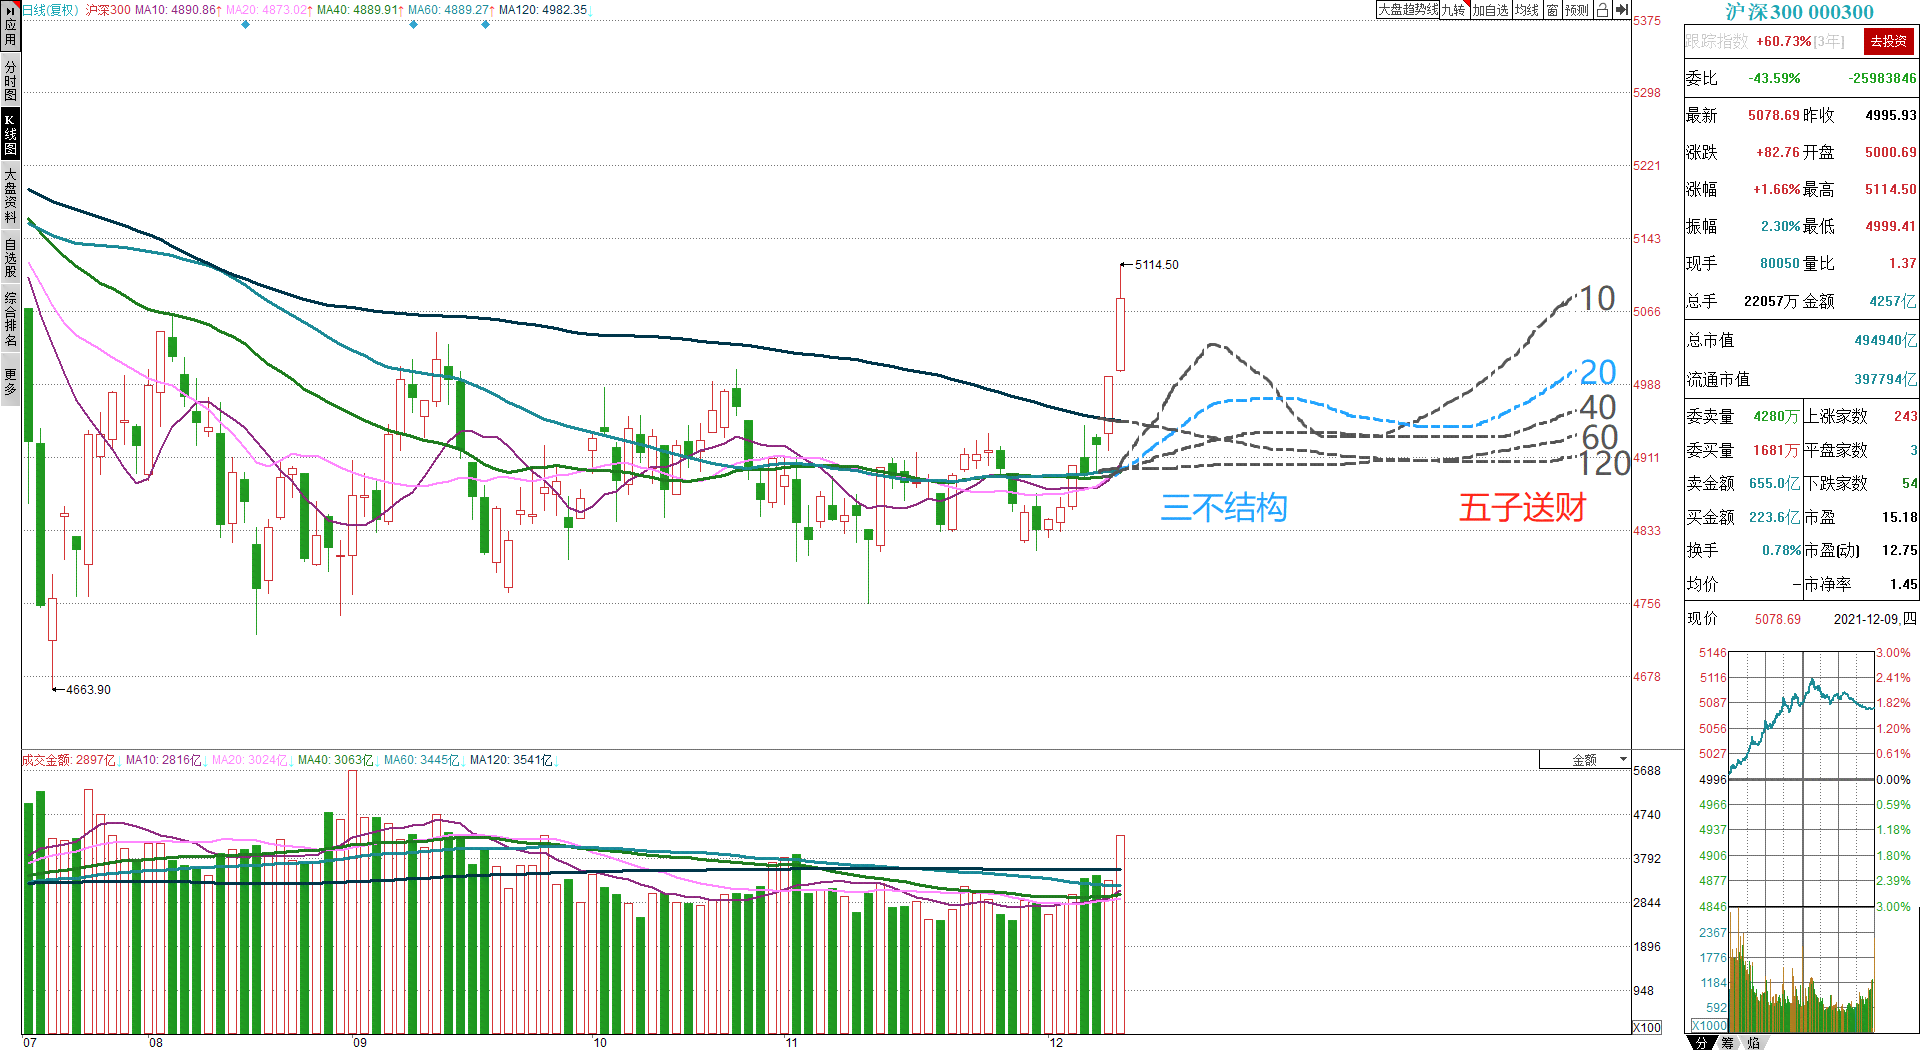Click the 下跌家数 54 value
Viewport: 1920px width, 1051px height.
click(1909, 483)
